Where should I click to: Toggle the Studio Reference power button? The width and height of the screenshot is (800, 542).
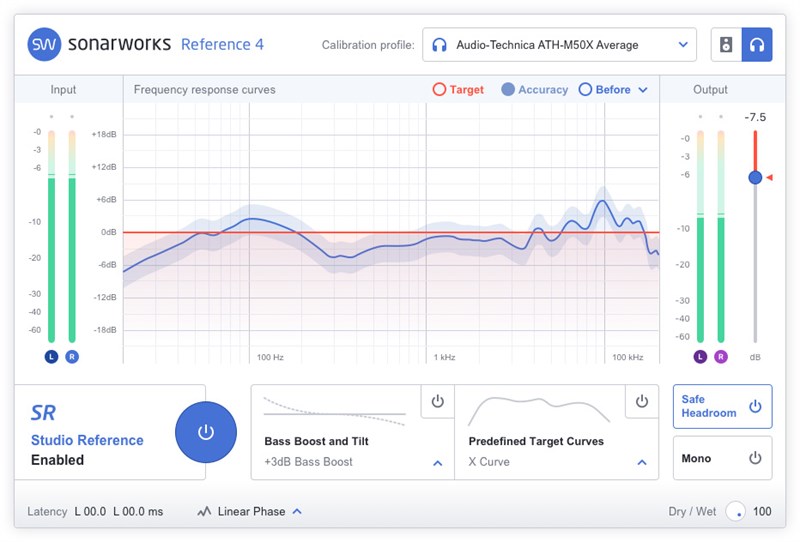pos(205,432)
